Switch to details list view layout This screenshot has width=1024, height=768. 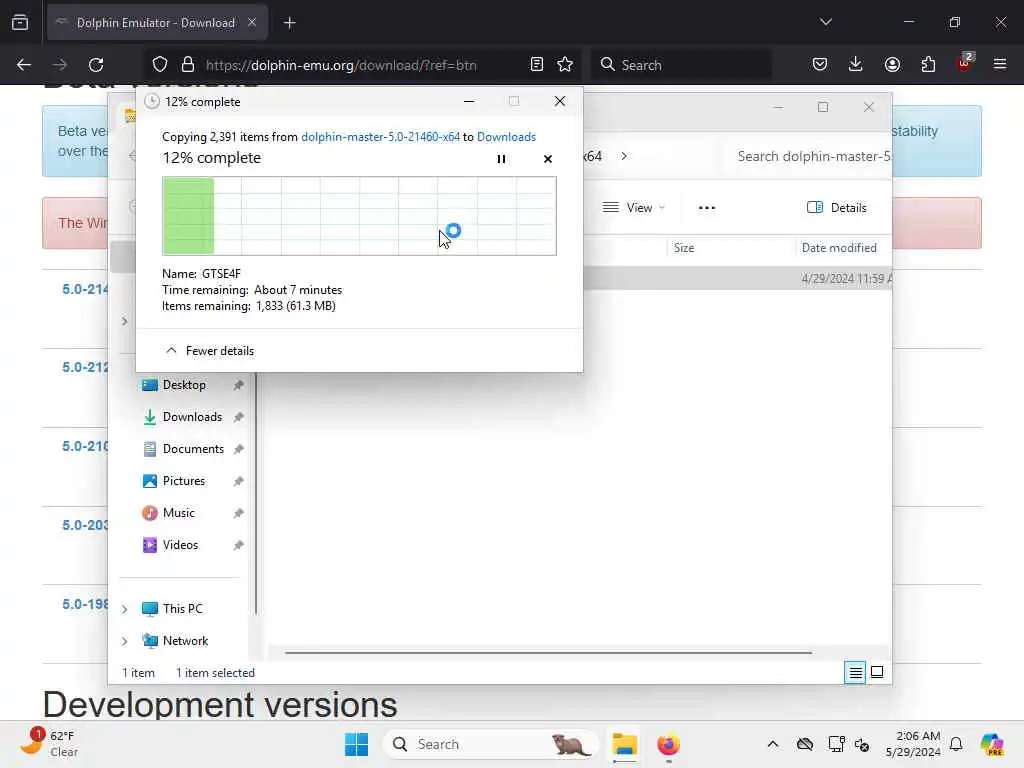pyautogui.click(x=855, y=672)
